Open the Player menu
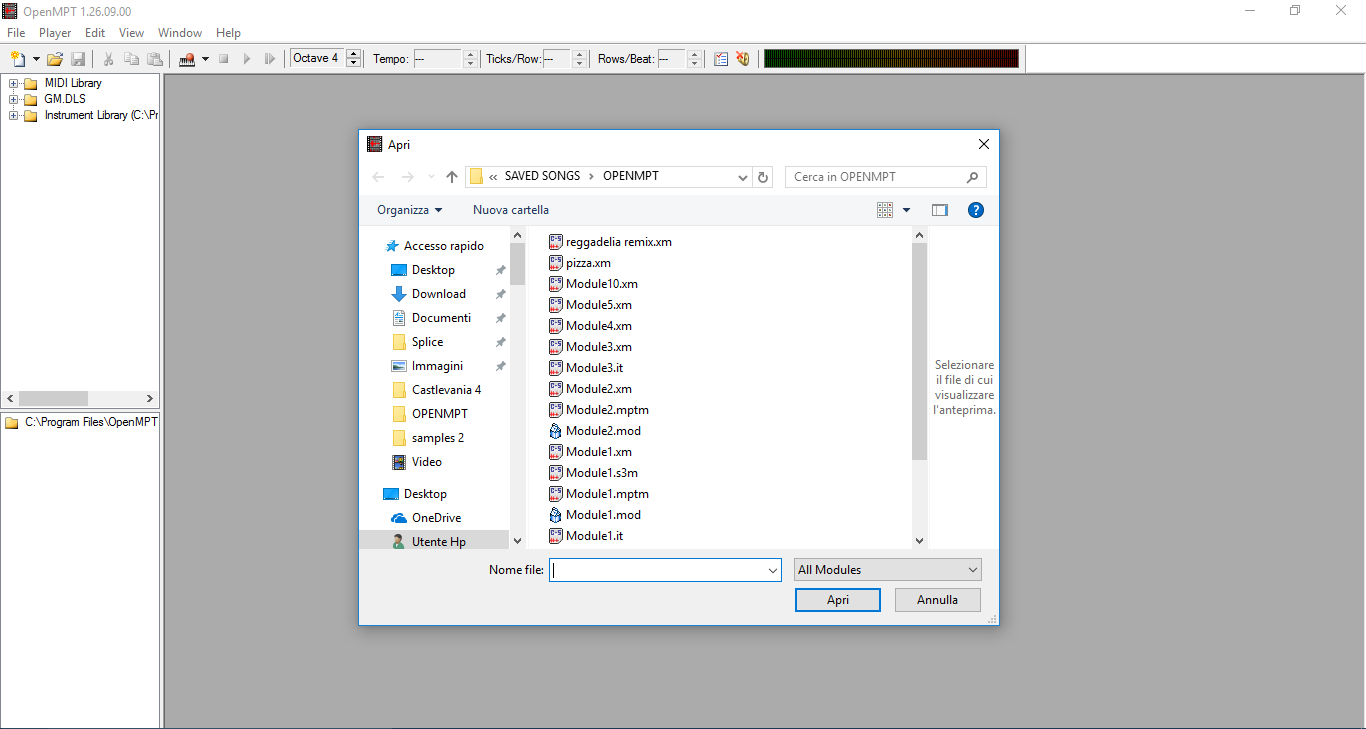Viewport: 1366px width, 729px height. click(55, 33)
